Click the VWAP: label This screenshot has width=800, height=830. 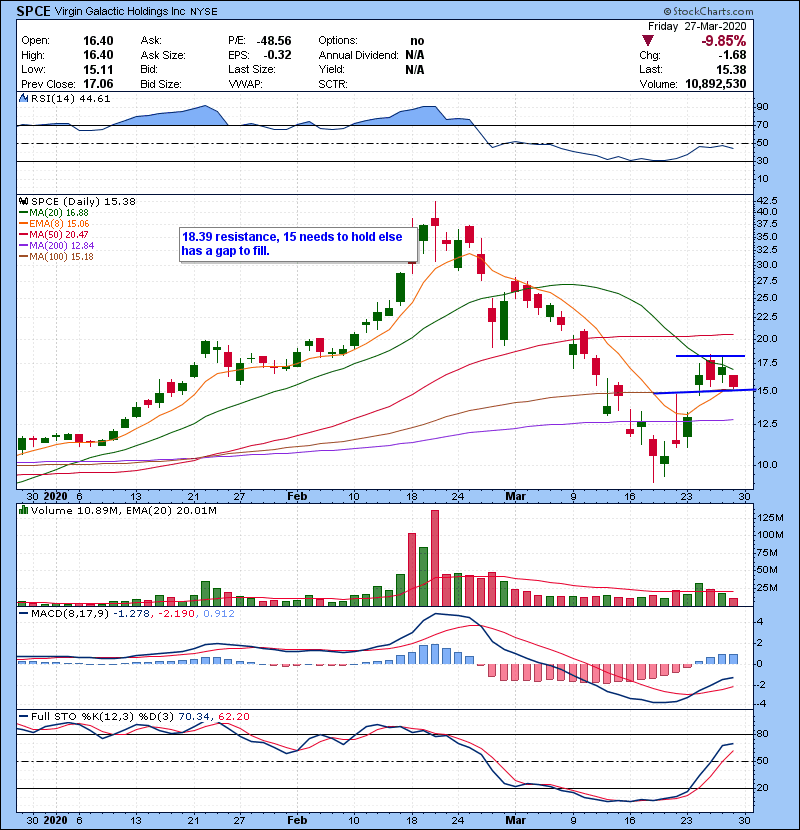pyautogui.click(x=245, y=84)
